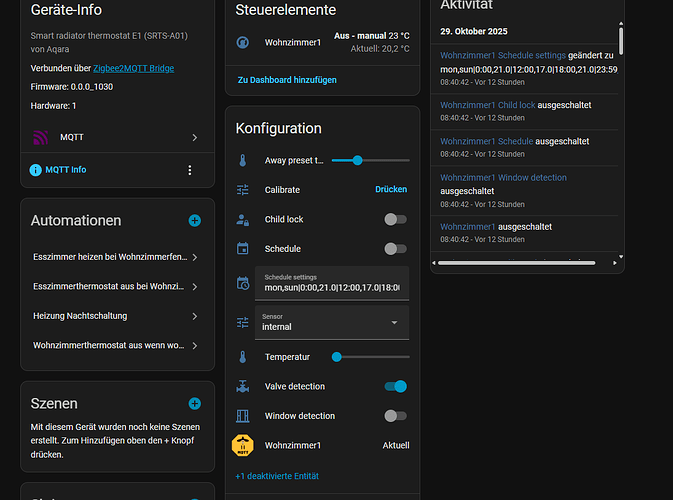Image resolution: width=673 pixels, height=500 pixels.
Task: Click the activity scroll up arrow
Action: pyautogui.click(x=621, y=24)
